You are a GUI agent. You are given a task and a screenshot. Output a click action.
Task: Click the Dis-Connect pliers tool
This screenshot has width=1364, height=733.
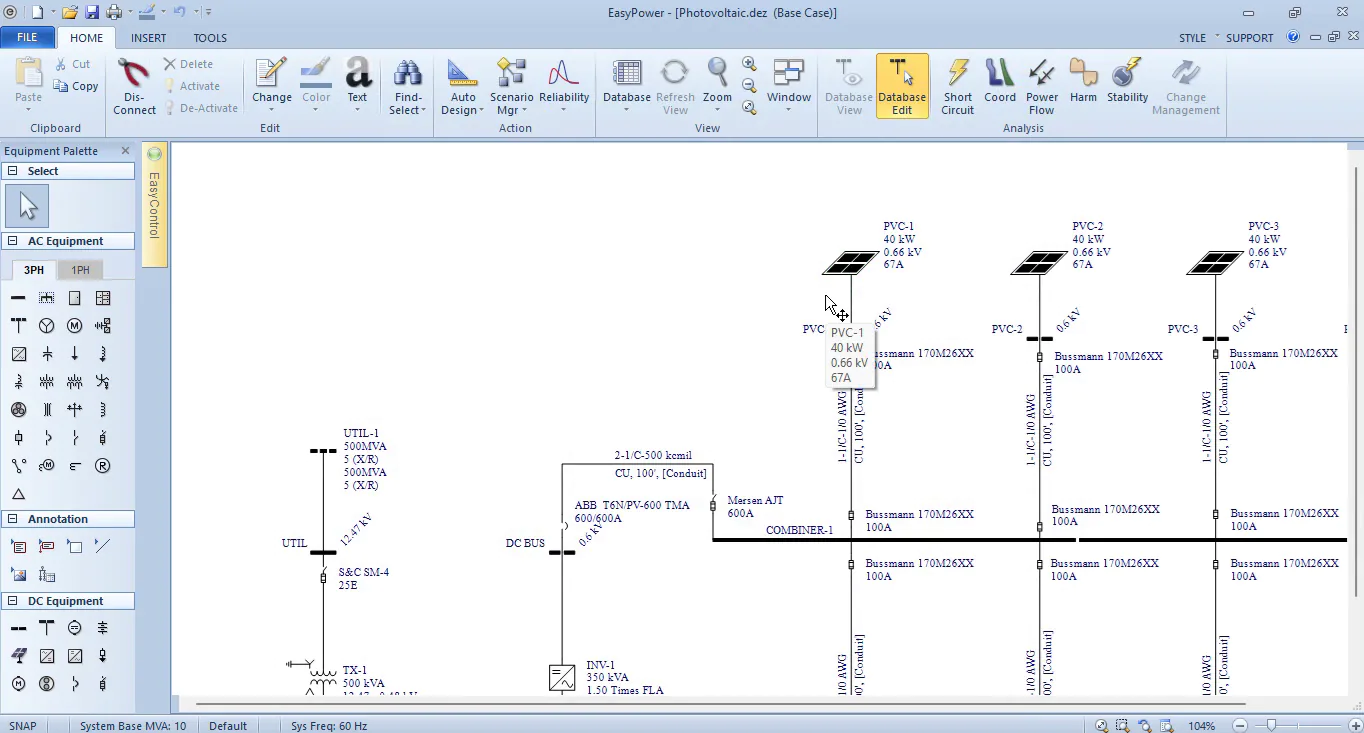[134, 87]
